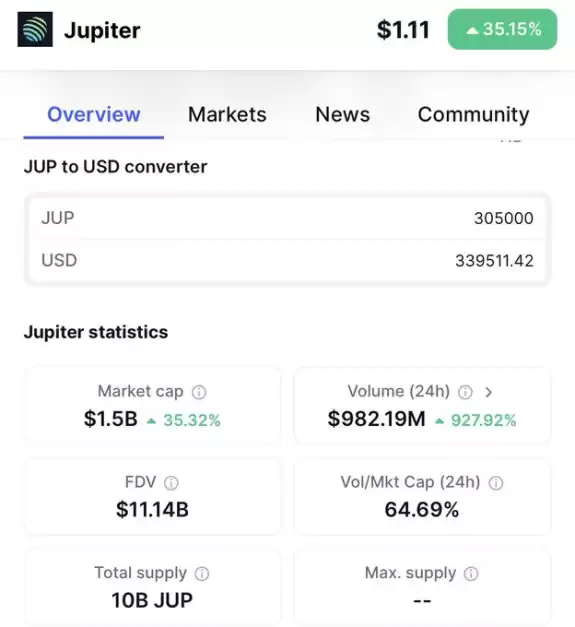Open Total supply info icon

tap(202, 574)
